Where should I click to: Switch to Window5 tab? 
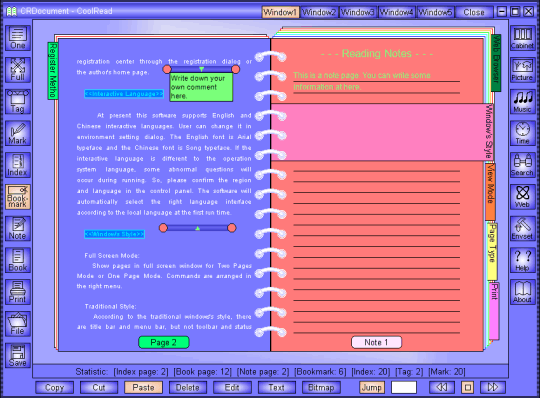click(x=435, y=12)
